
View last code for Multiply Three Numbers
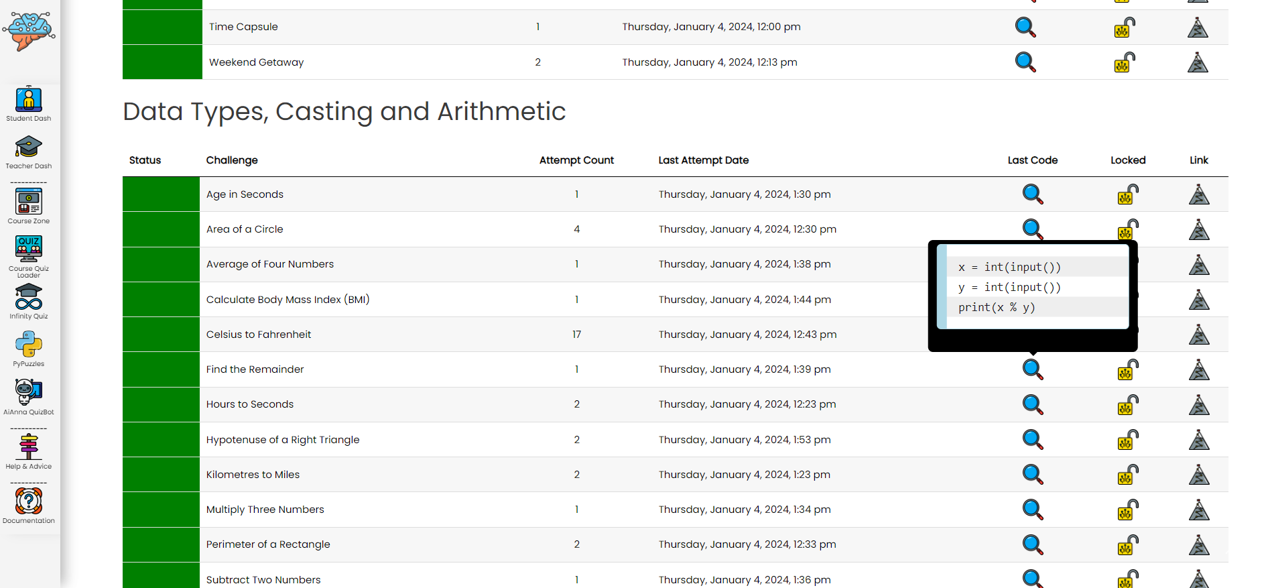1032,510
